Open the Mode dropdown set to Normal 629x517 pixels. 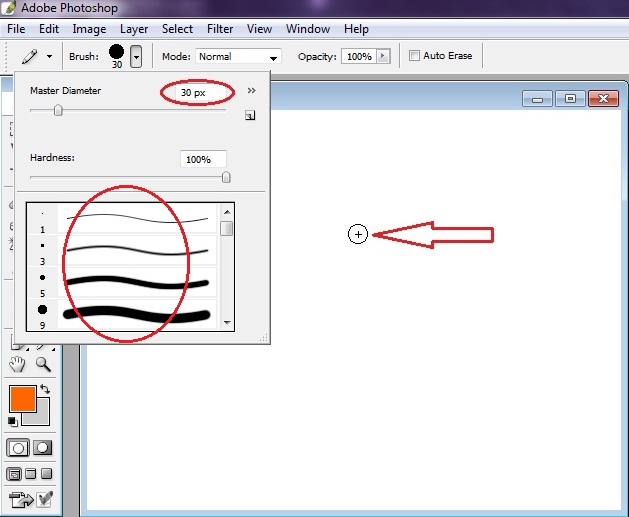coord(239,57)
